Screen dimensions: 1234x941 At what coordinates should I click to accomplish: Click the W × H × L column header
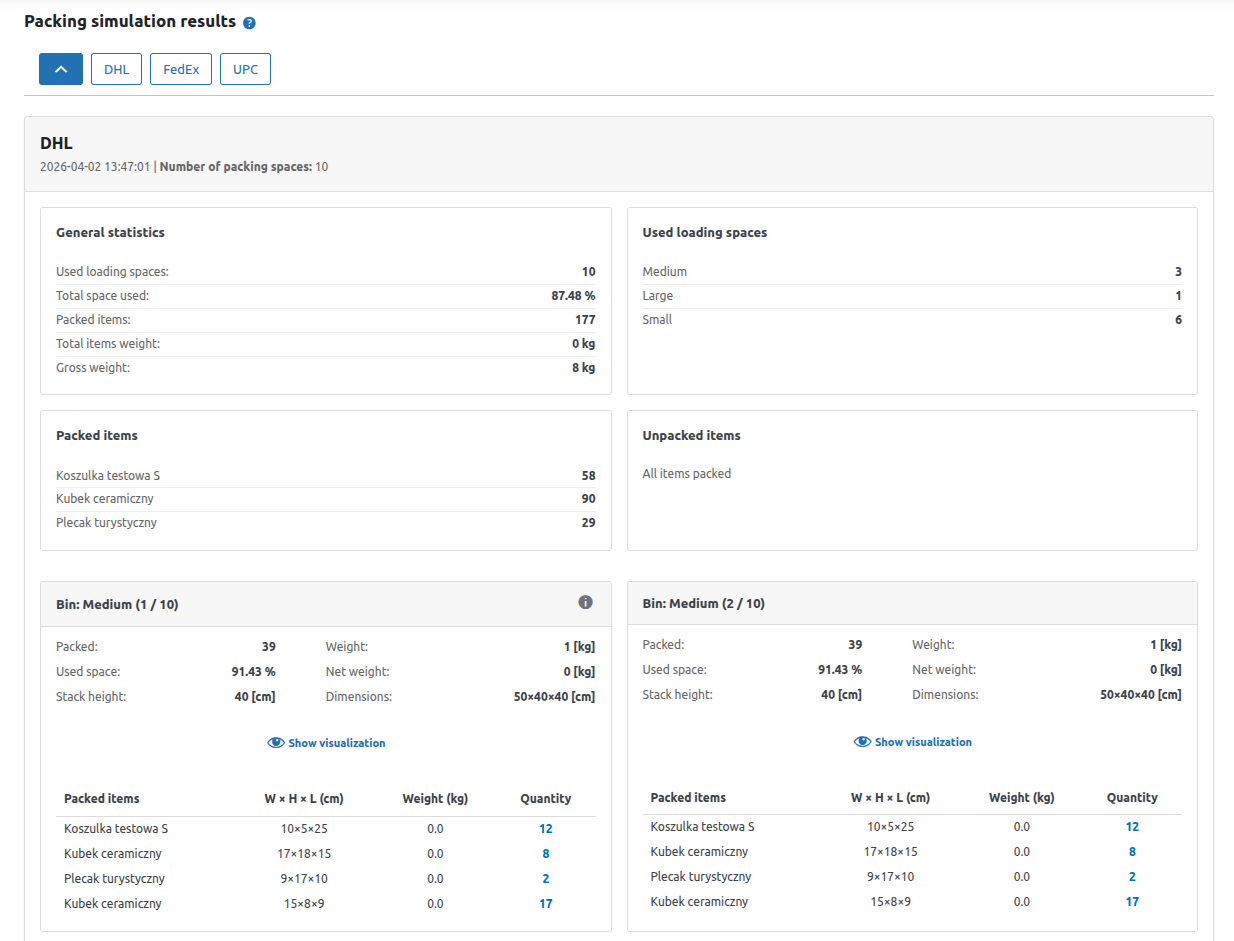tap(301, 798)
